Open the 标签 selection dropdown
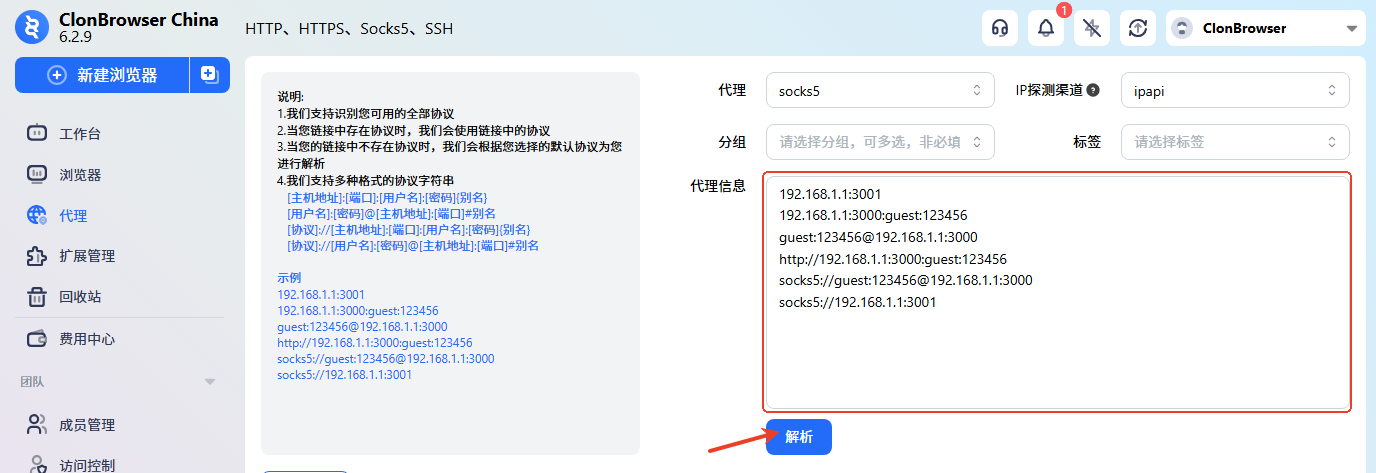This screenshot has width=1376, height=473. coord(1235,141)
